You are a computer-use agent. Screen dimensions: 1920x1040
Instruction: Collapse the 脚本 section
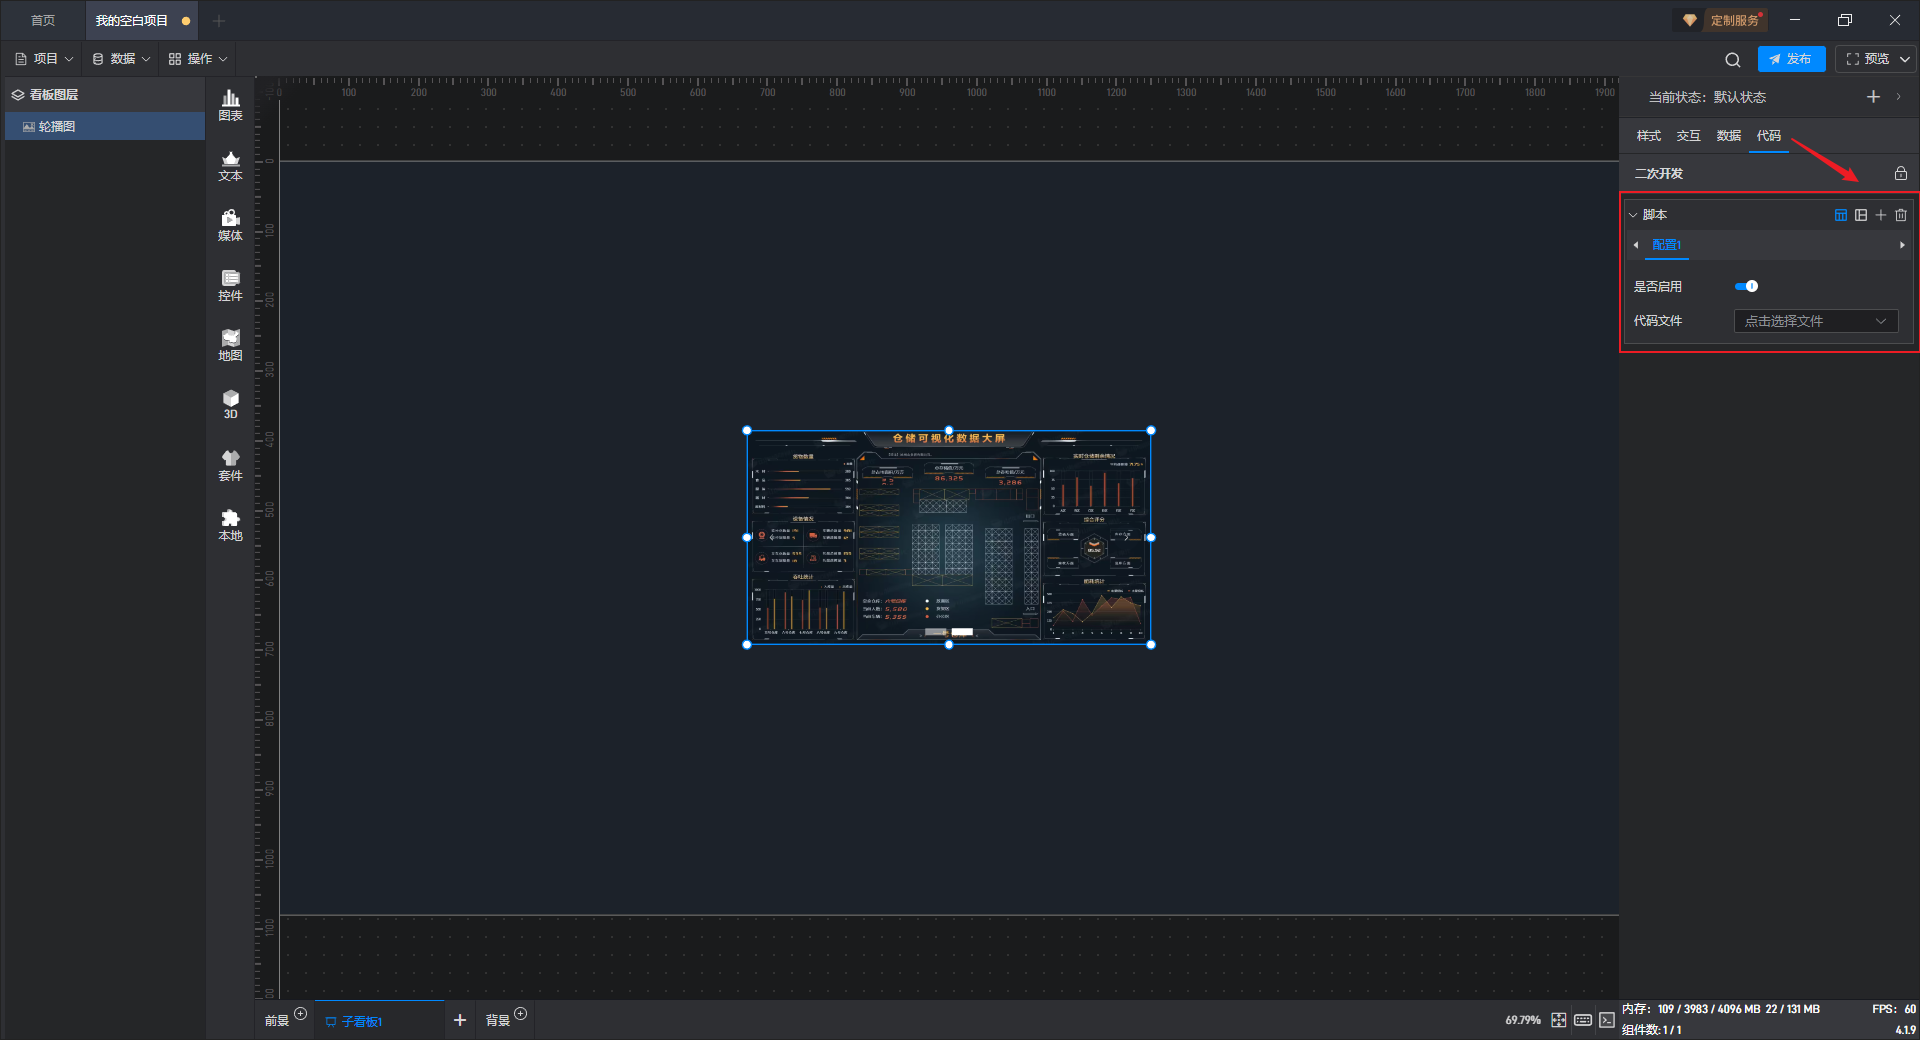point(1633,215)
